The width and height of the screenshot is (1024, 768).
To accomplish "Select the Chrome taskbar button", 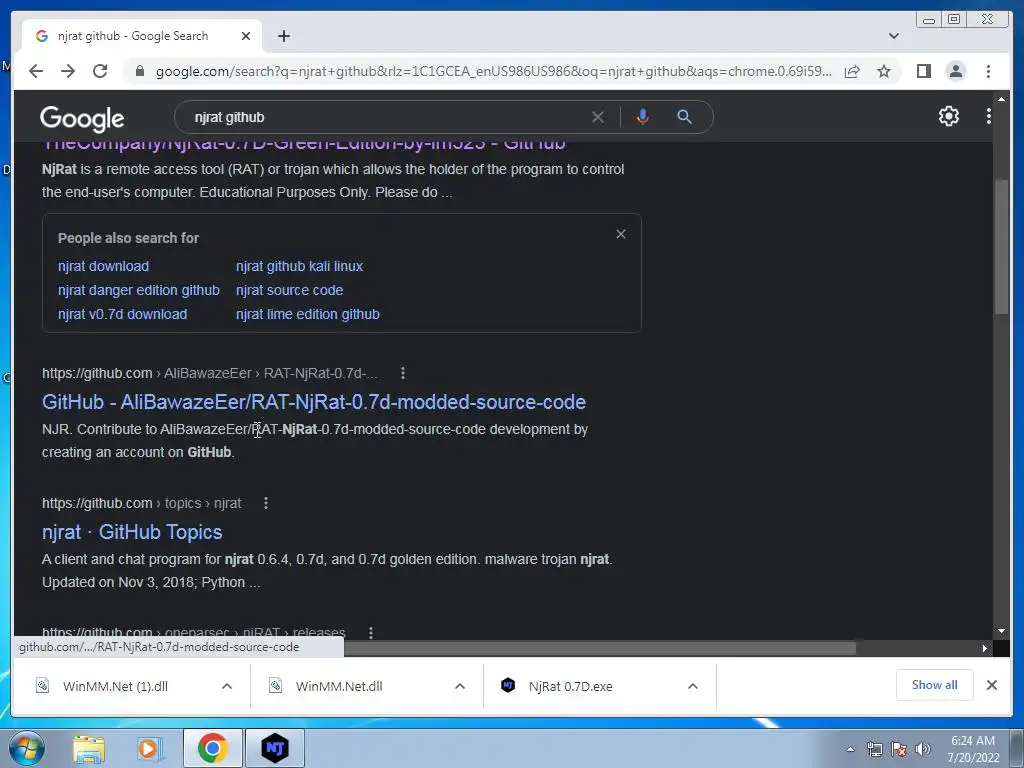I will point(213,748).
